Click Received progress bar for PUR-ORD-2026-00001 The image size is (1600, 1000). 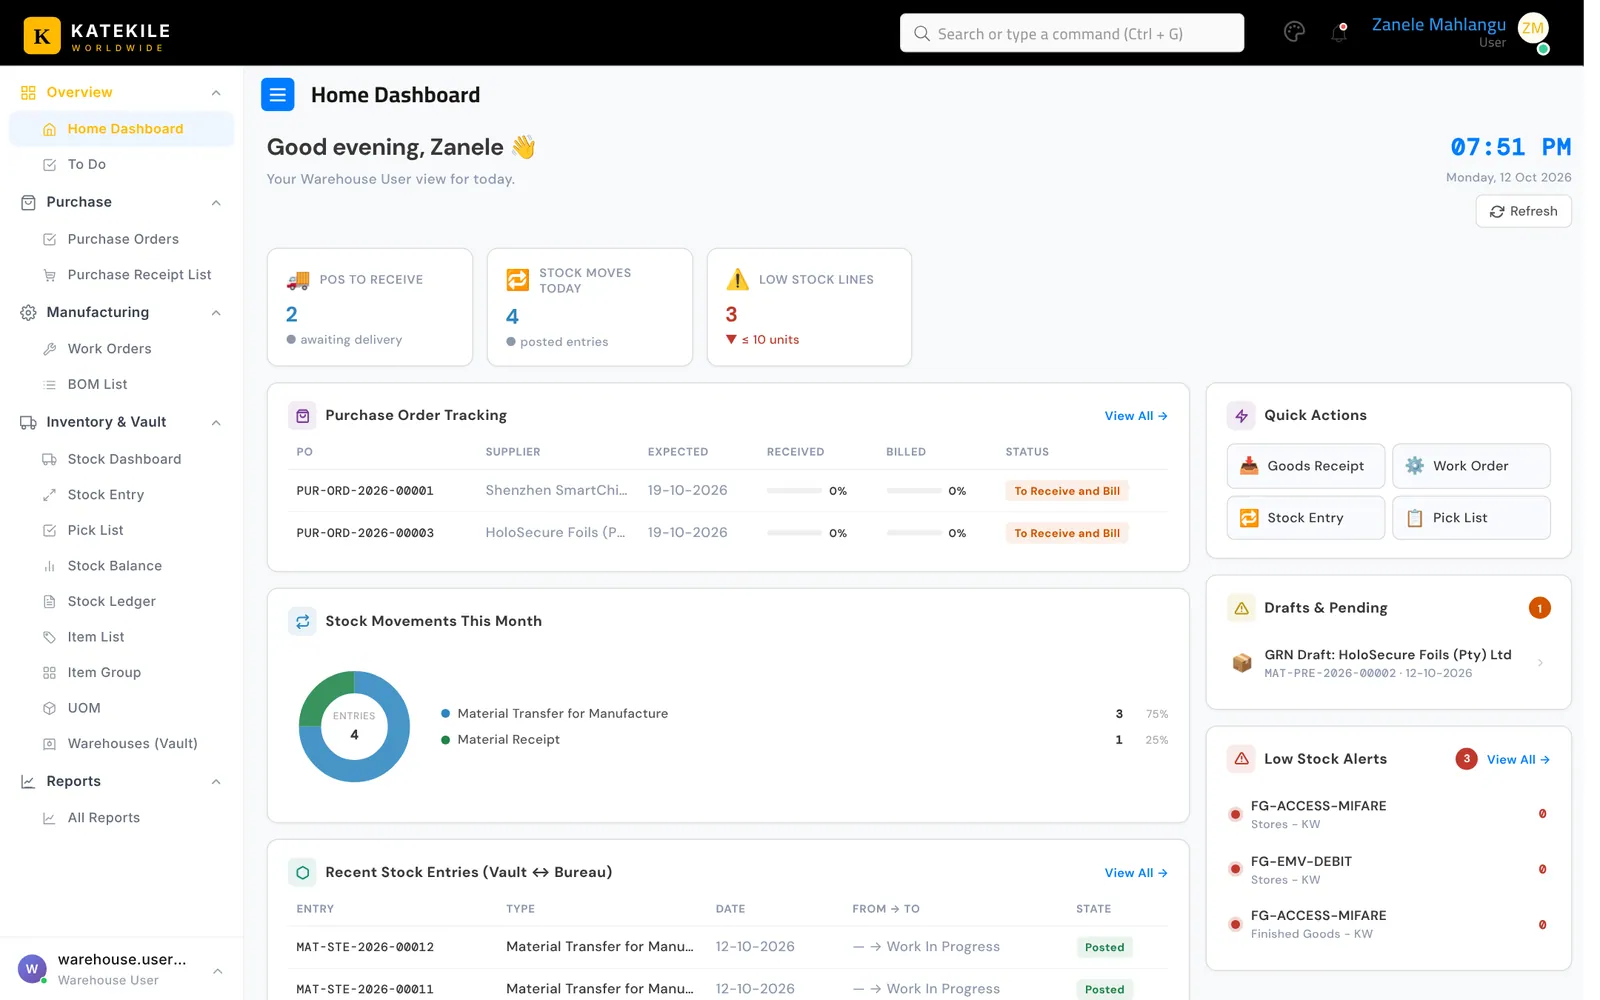coord(794,491)
